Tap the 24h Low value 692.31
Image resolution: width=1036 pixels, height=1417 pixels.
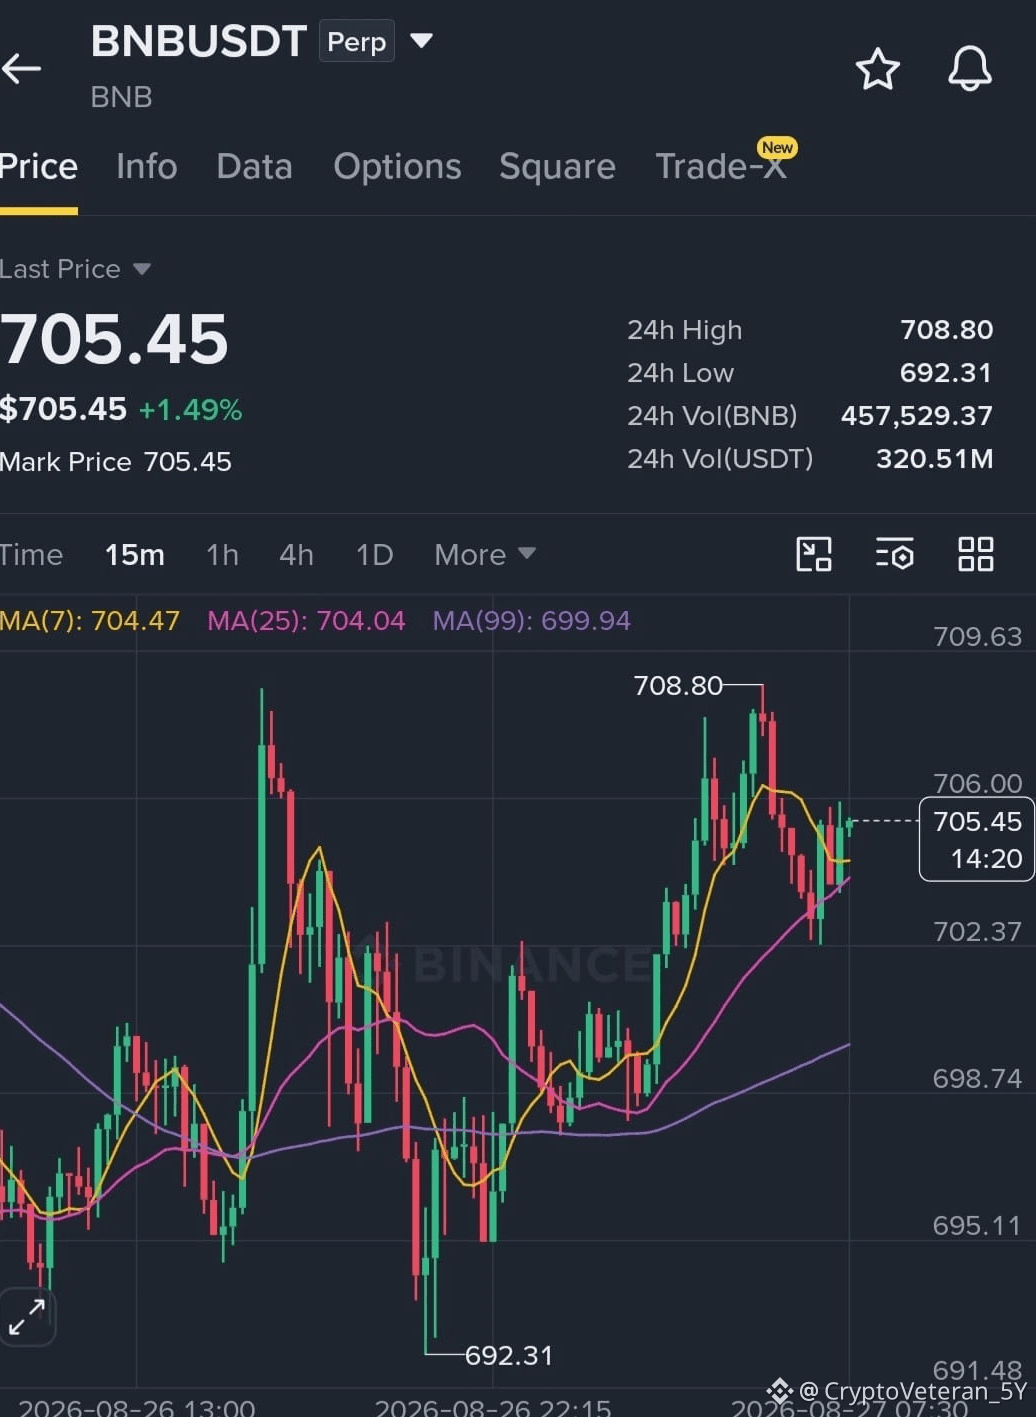[x=946, y=373]
